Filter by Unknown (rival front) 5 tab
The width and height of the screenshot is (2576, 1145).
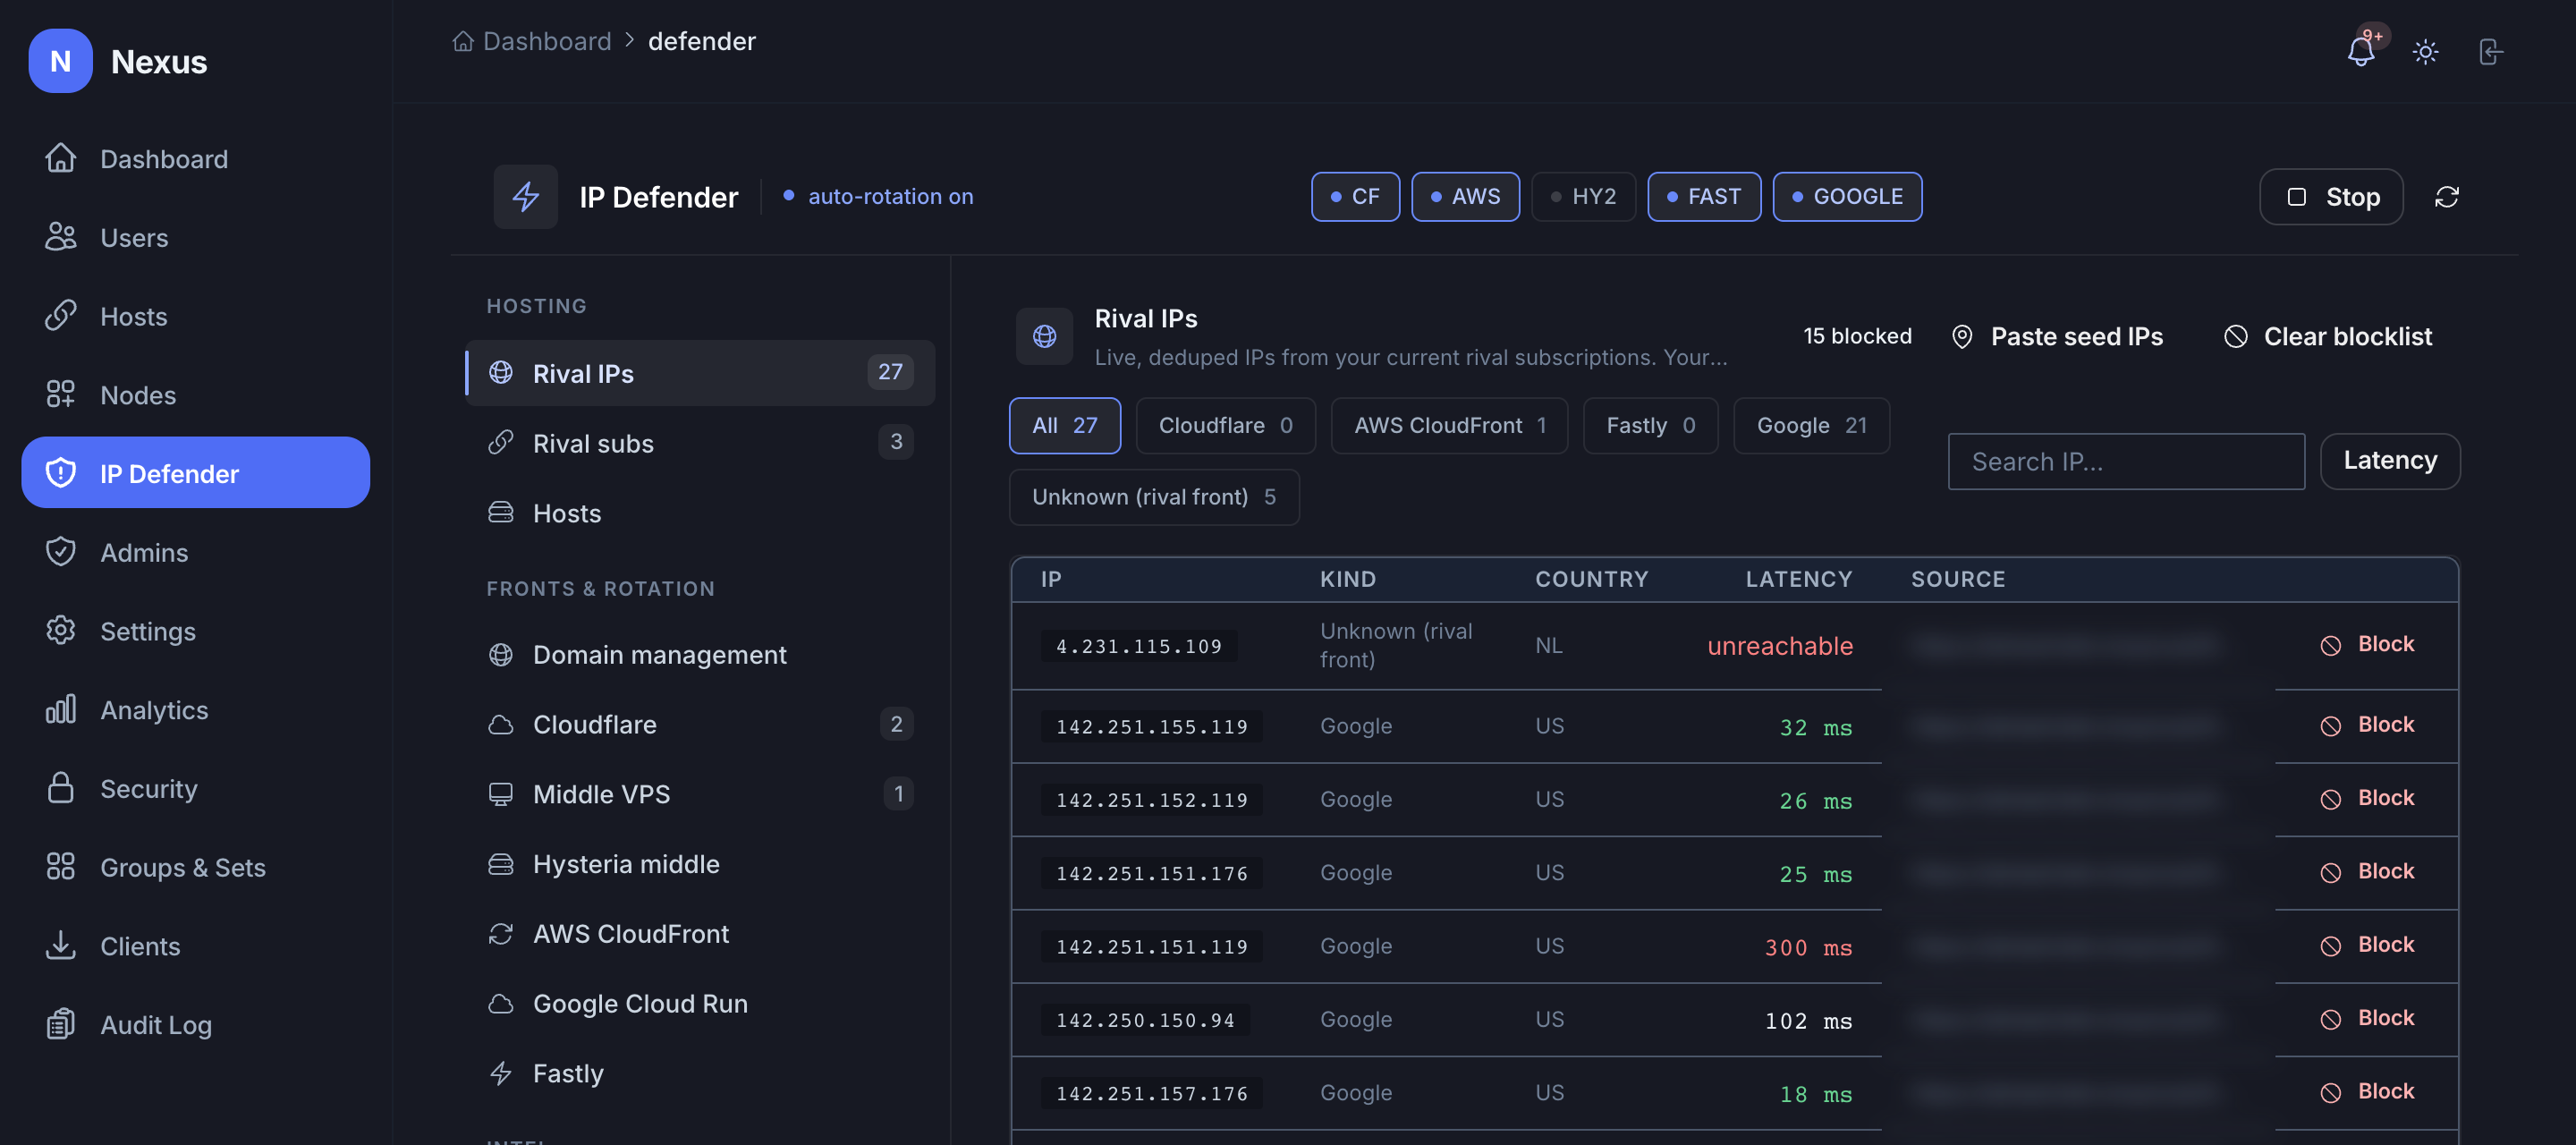[1154, 498]
